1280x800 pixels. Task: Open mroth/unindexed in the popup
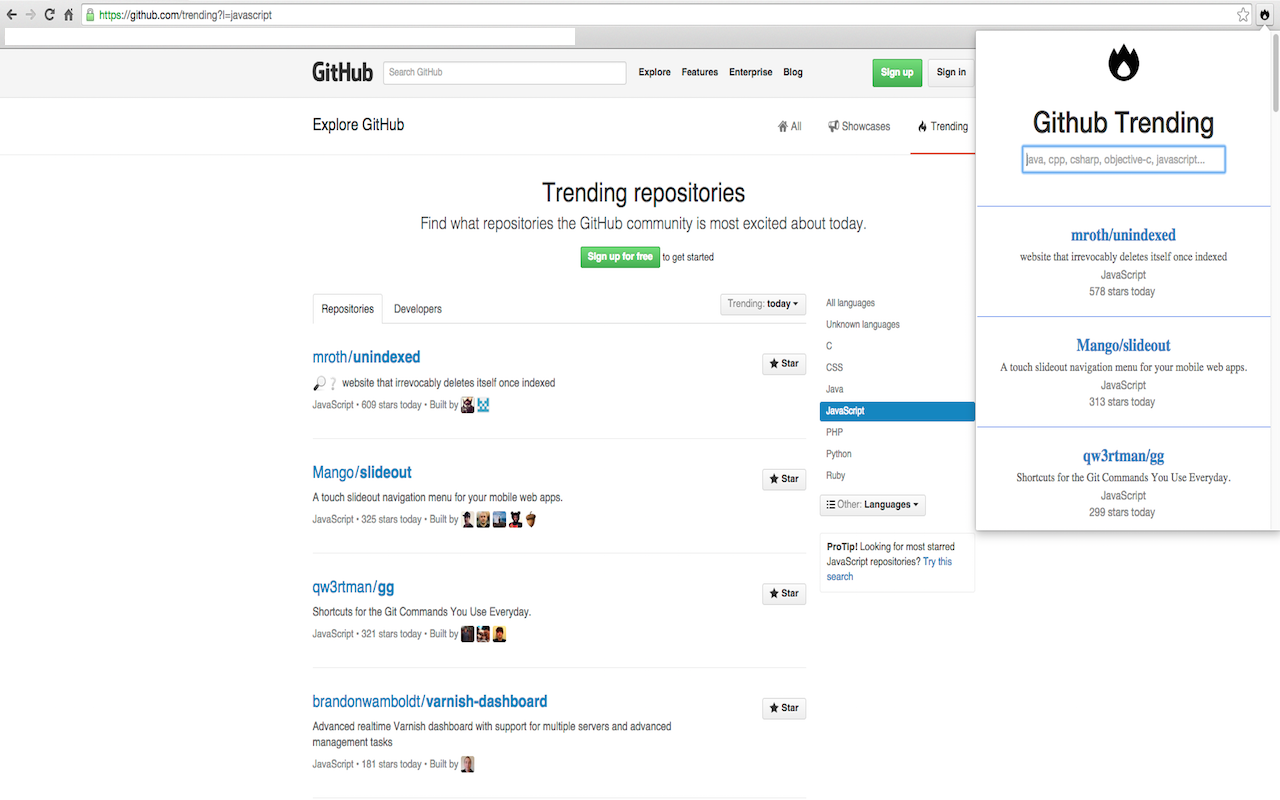tap(1124, 235)
